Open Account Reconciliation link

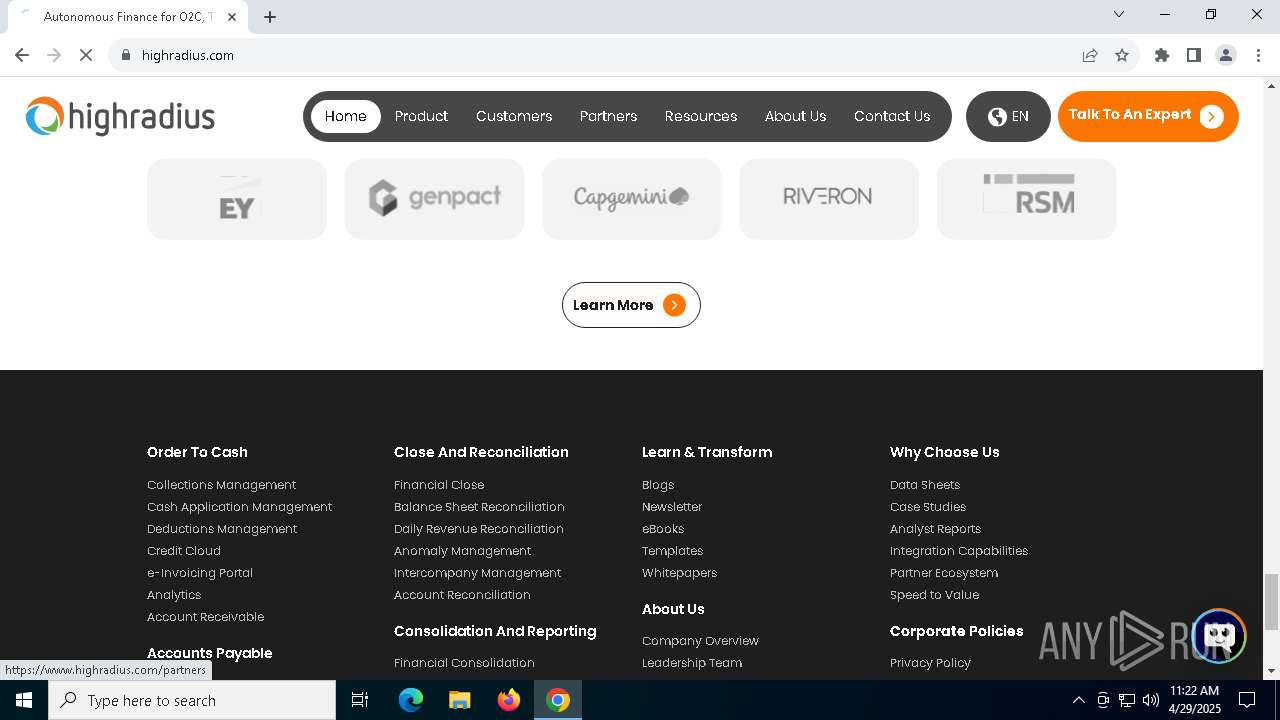(x=462, y=595)
